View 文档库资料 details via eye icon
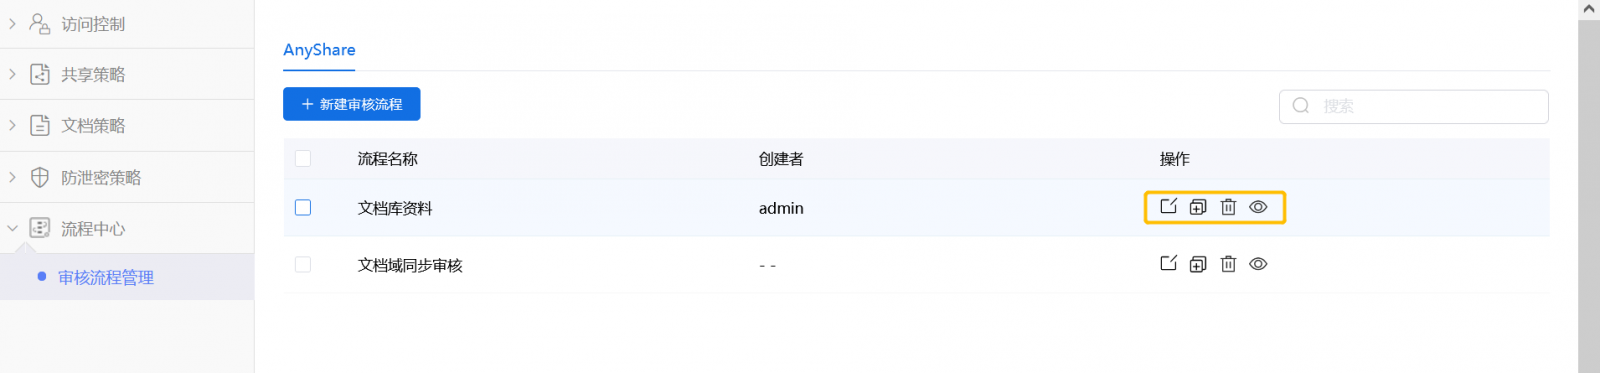 click(x=1258, y=207)
